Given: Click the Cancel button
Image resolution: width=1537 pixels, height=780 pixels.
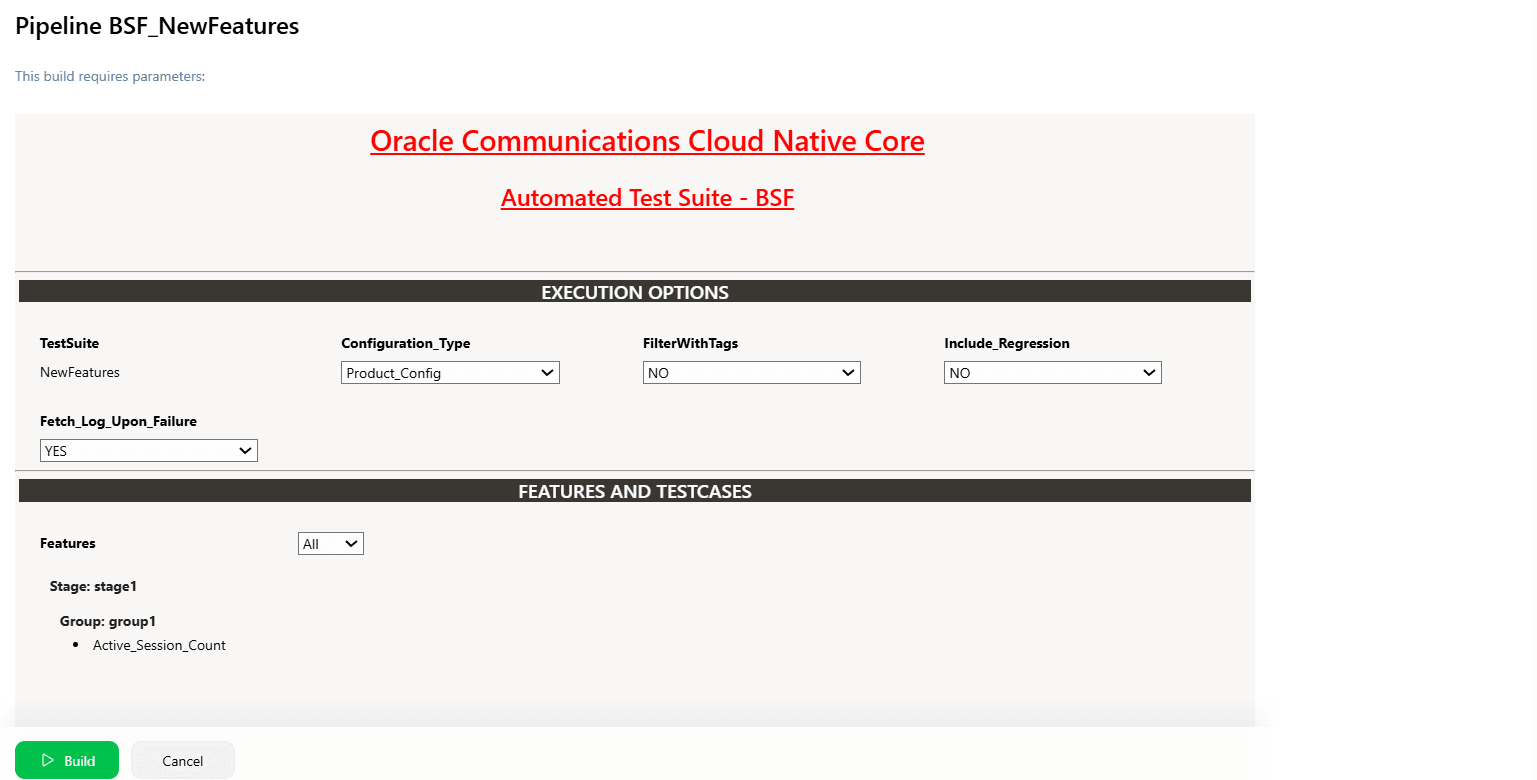Looking at the screenshot, I should (182, 760).
